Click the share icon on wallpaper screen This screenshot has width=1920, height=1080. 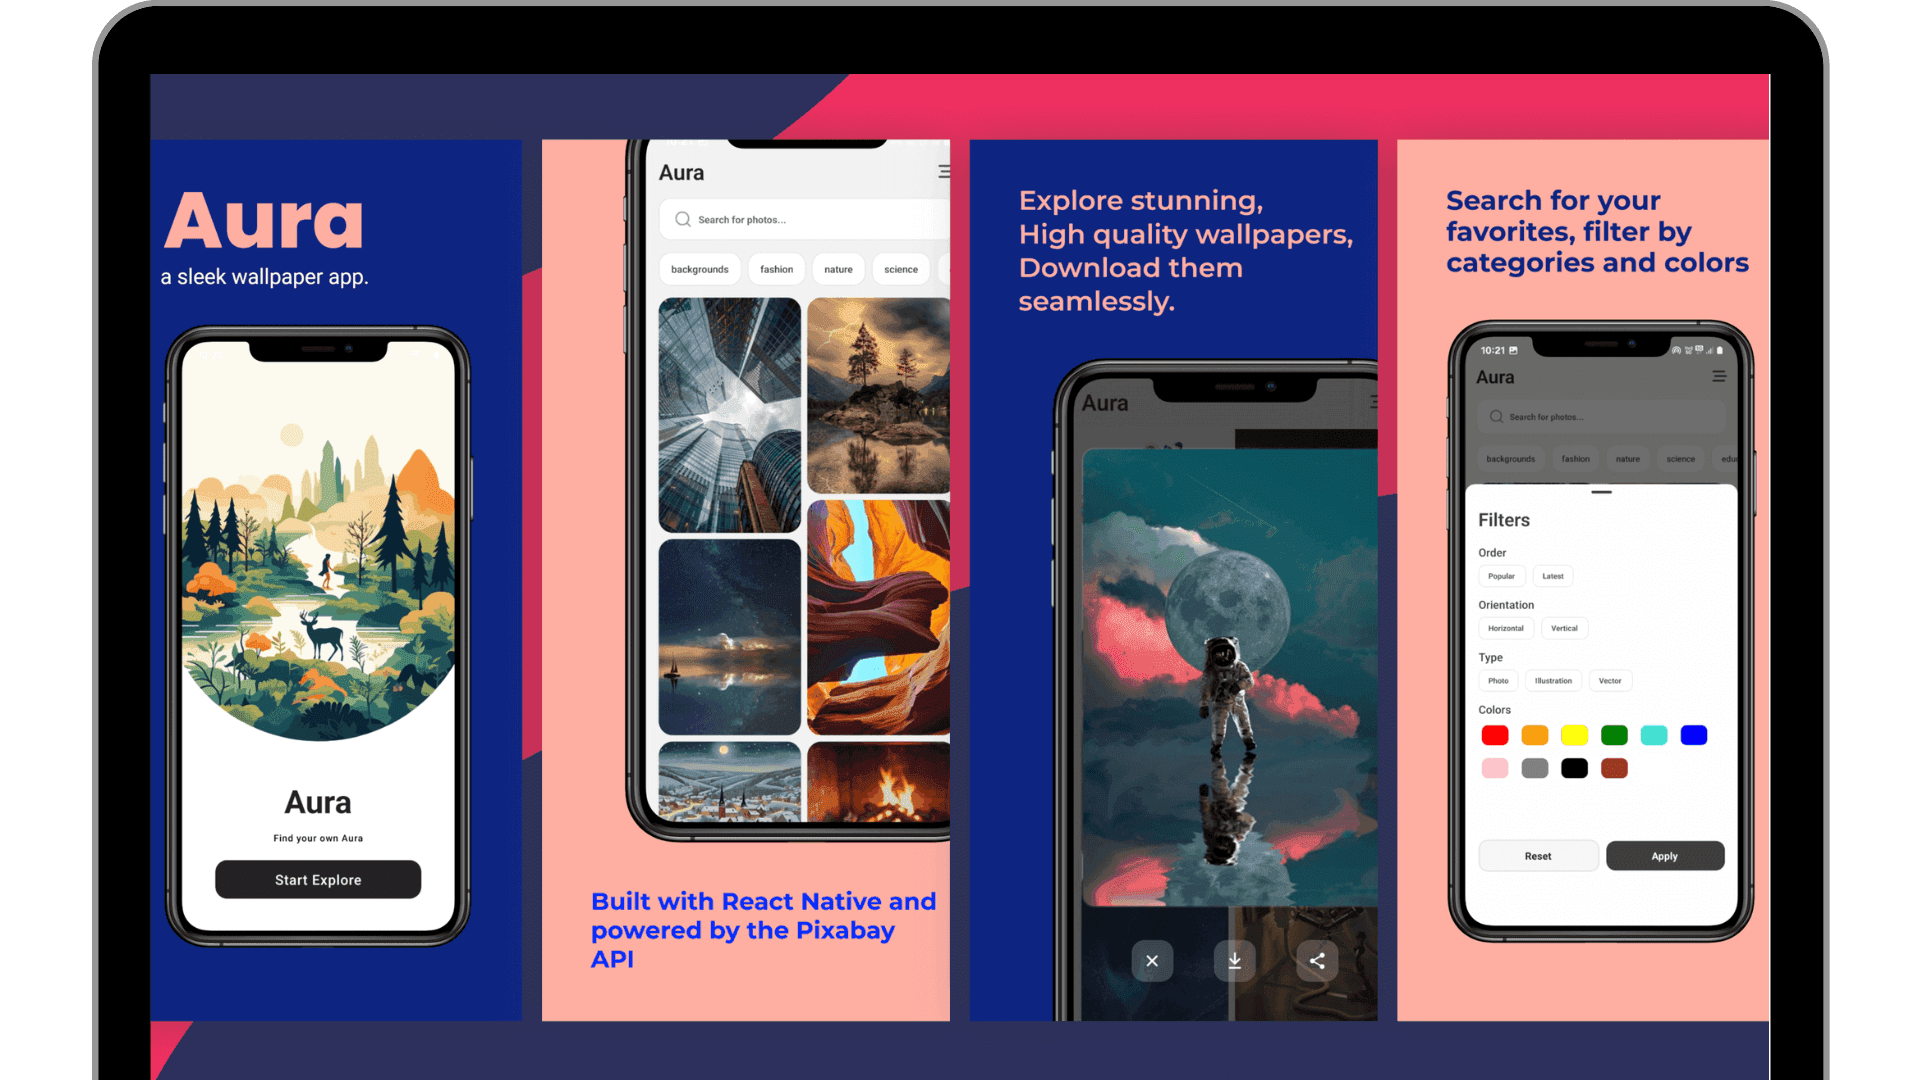coord(1315,960)
